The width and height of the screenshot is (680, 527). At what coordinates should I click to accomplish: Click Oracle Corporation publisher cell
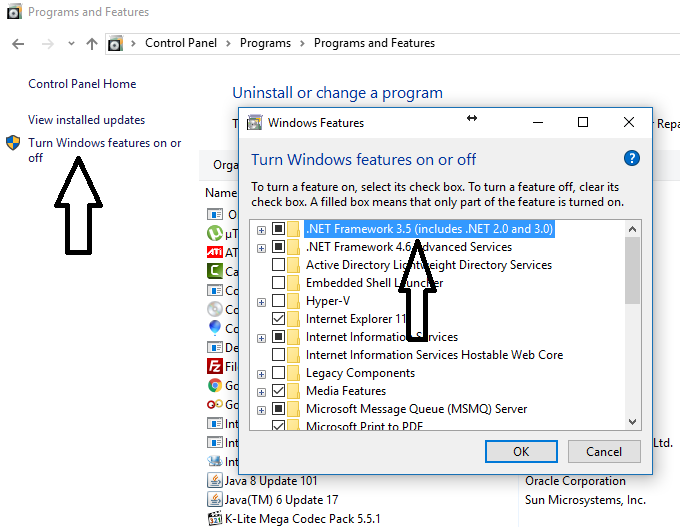575,481
